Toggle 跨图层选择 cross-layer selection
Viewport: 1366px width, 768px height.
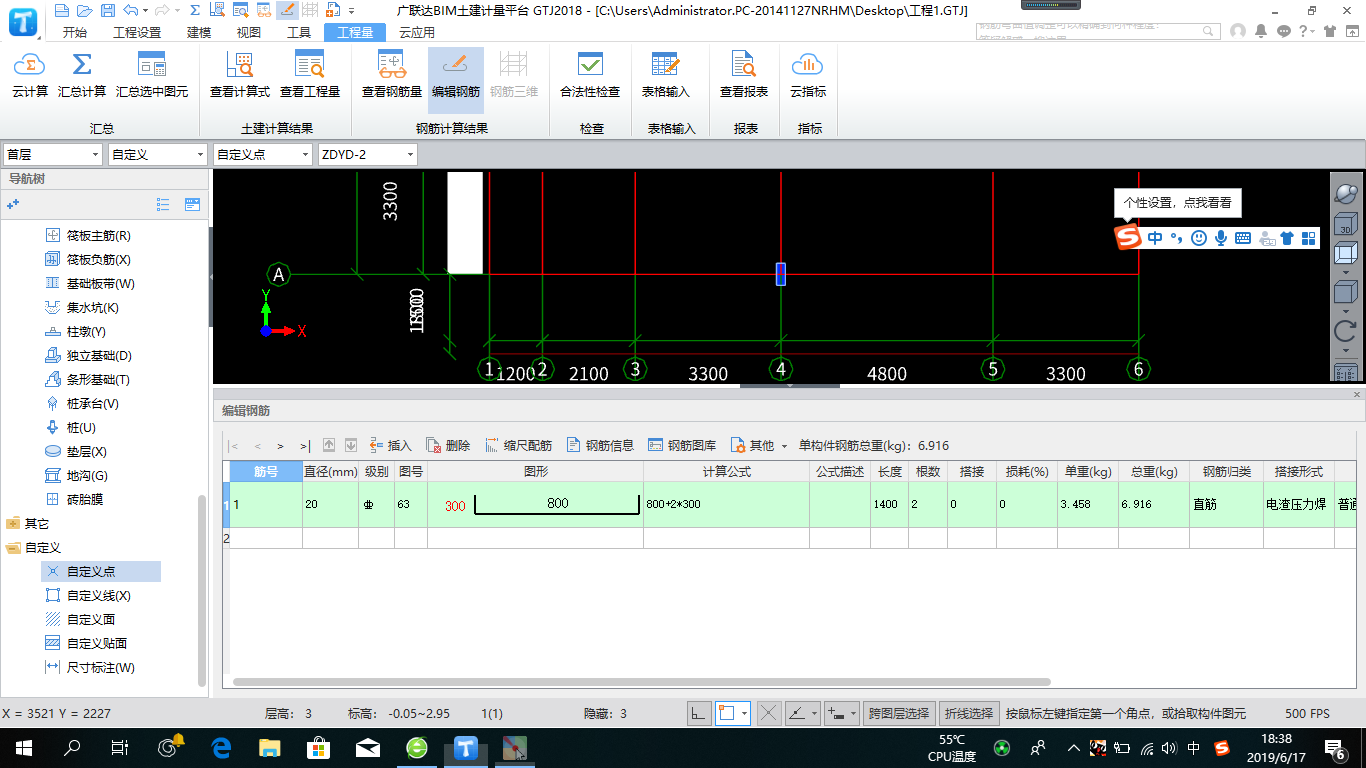click(899, 713)
